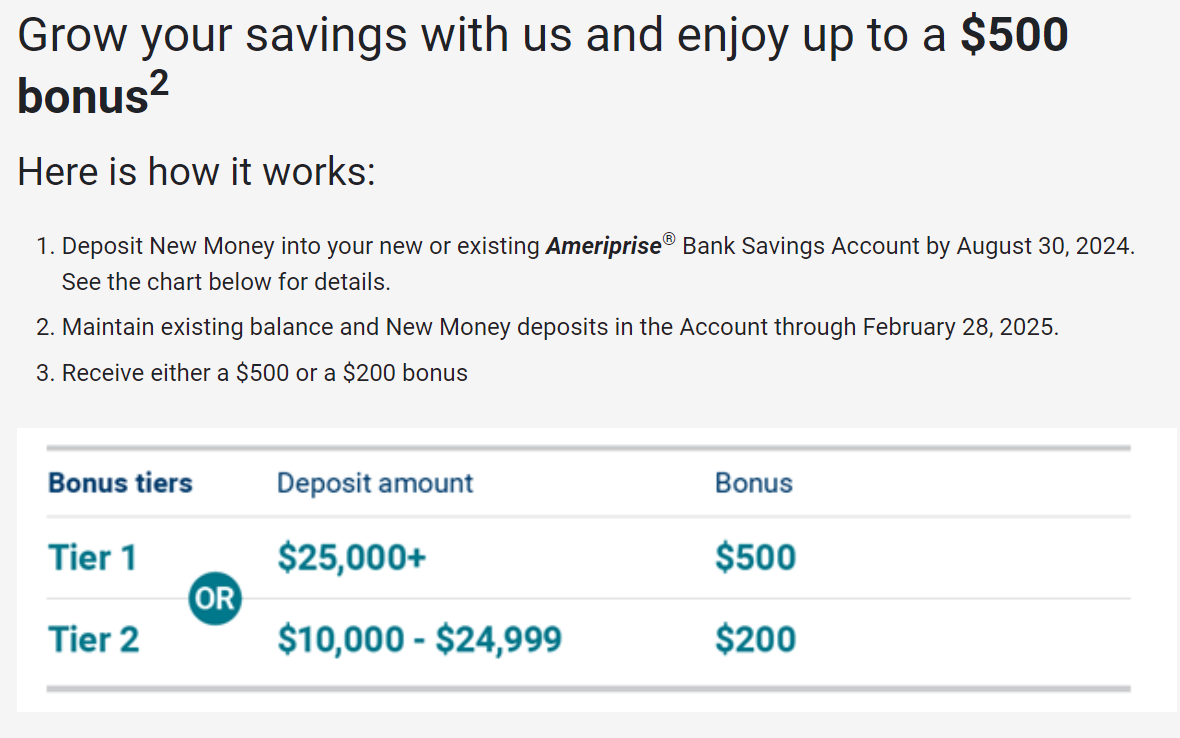
Task: Click step 2 about maintaining existing balance
Action: [548, 327]
